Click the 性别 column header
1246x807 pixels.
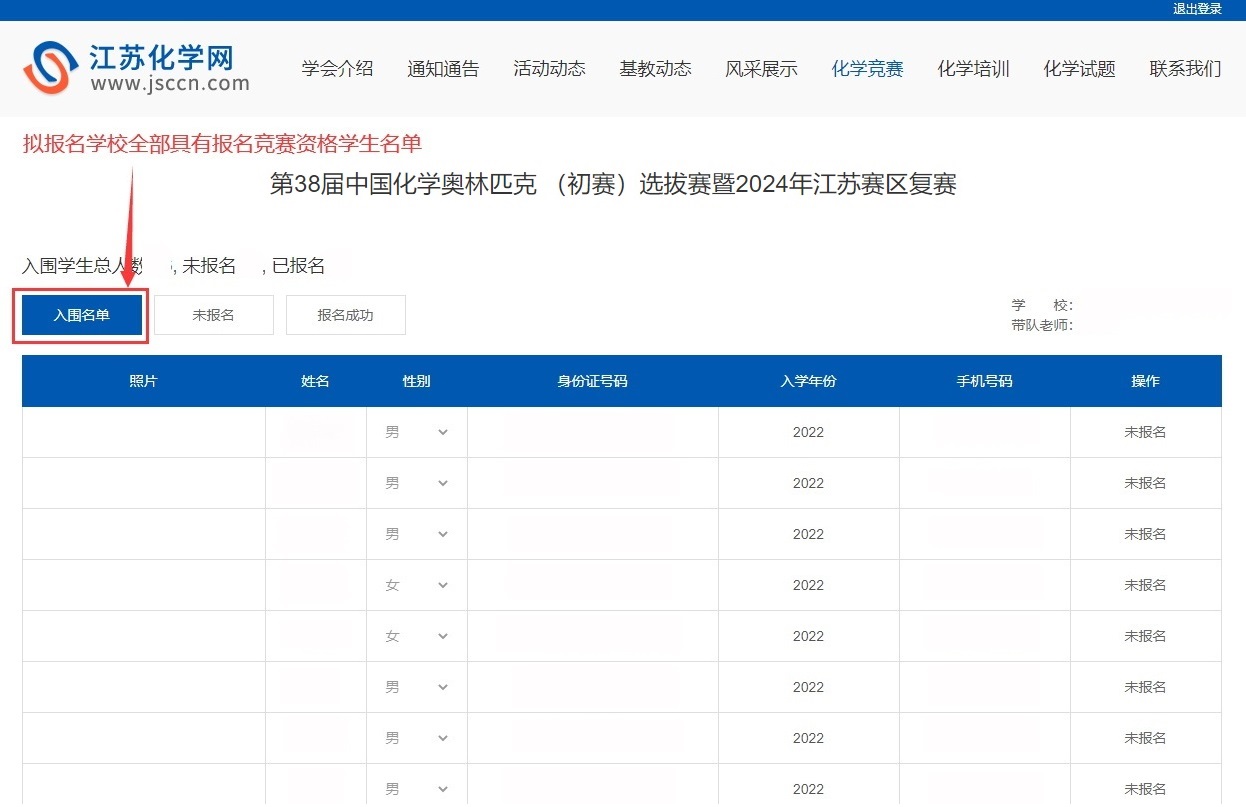point(417,381)
